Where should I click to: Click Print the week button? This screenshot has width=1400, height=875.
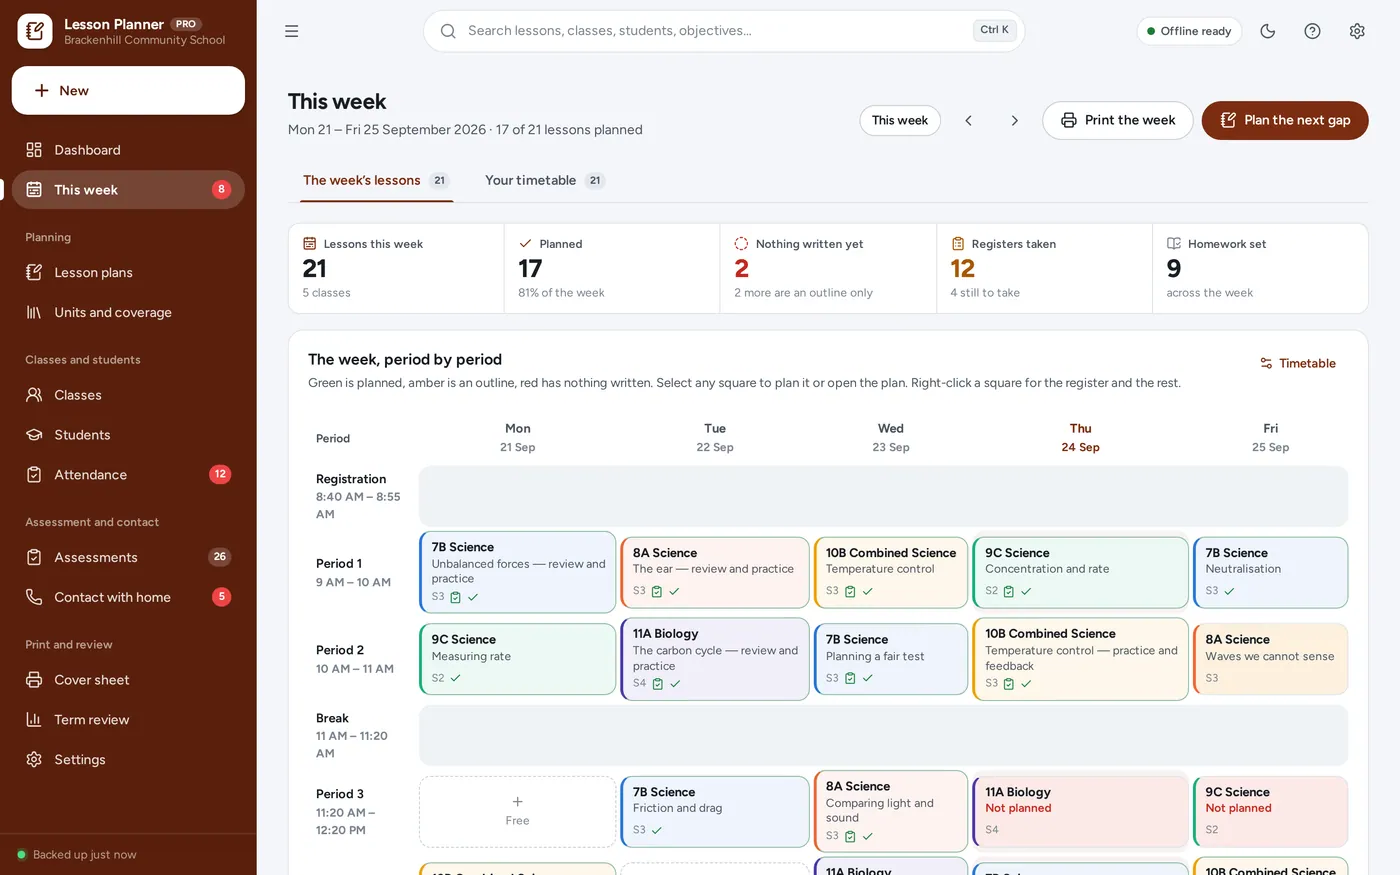click(x=1118, y=120)
